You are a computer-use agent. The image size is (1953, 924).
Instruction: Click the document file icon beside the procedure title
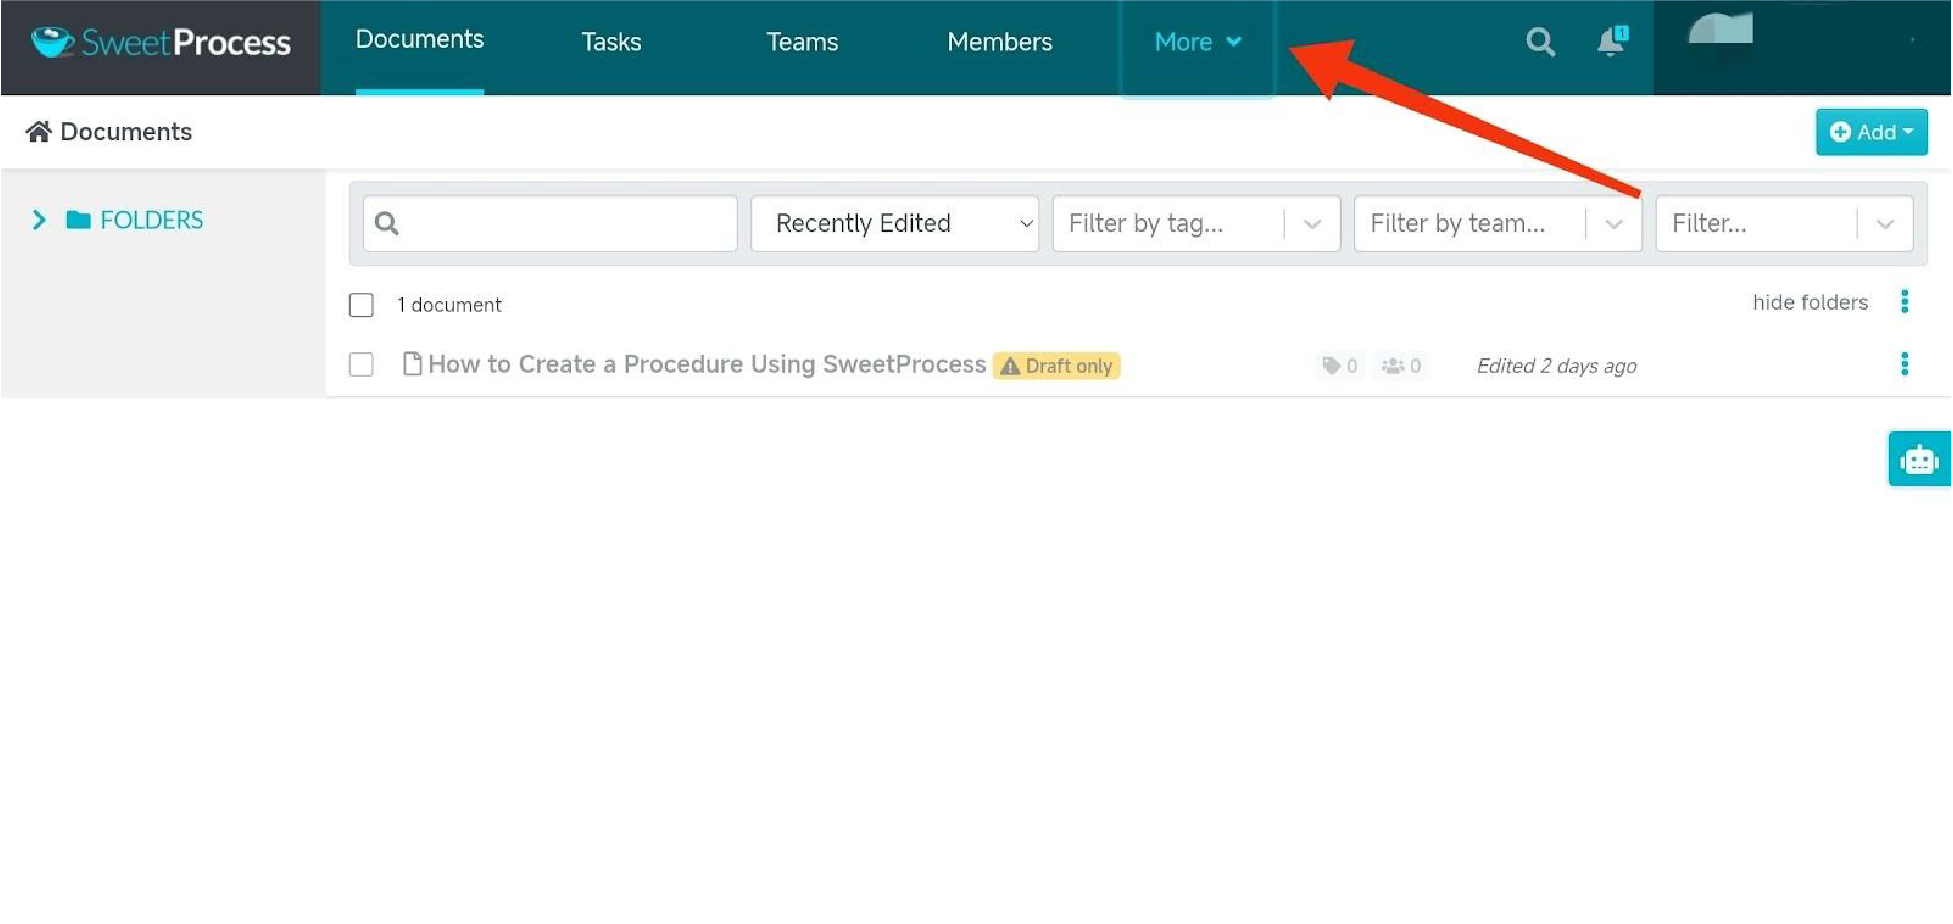411,364
